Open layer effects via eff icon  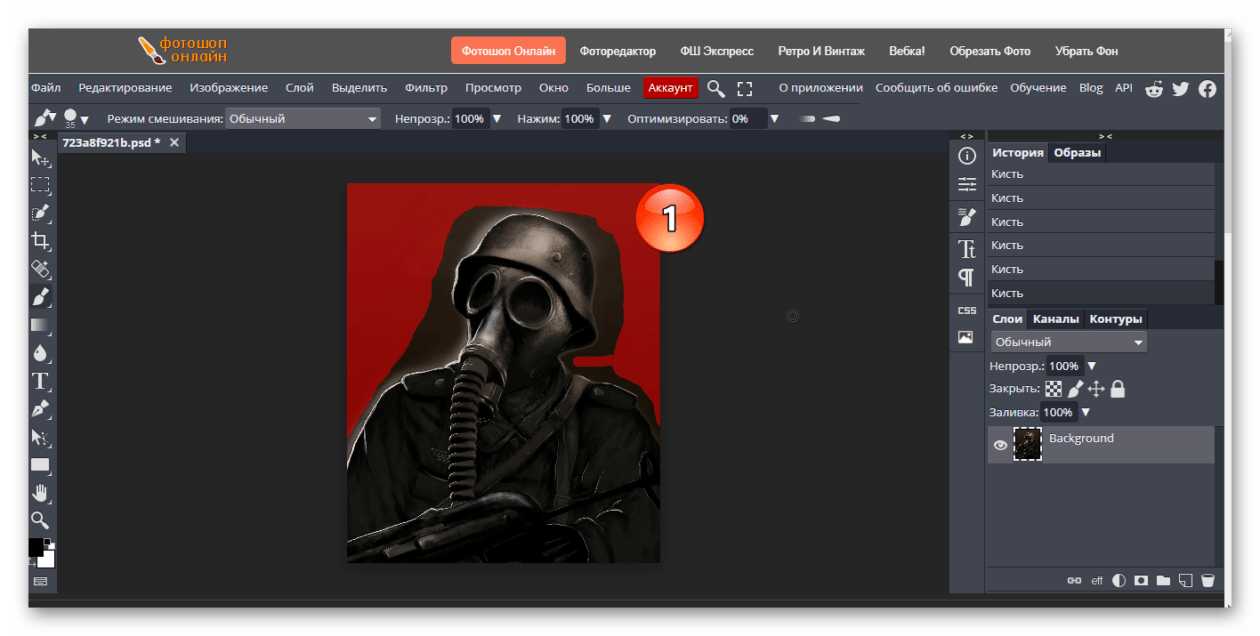click(1097, 580)
